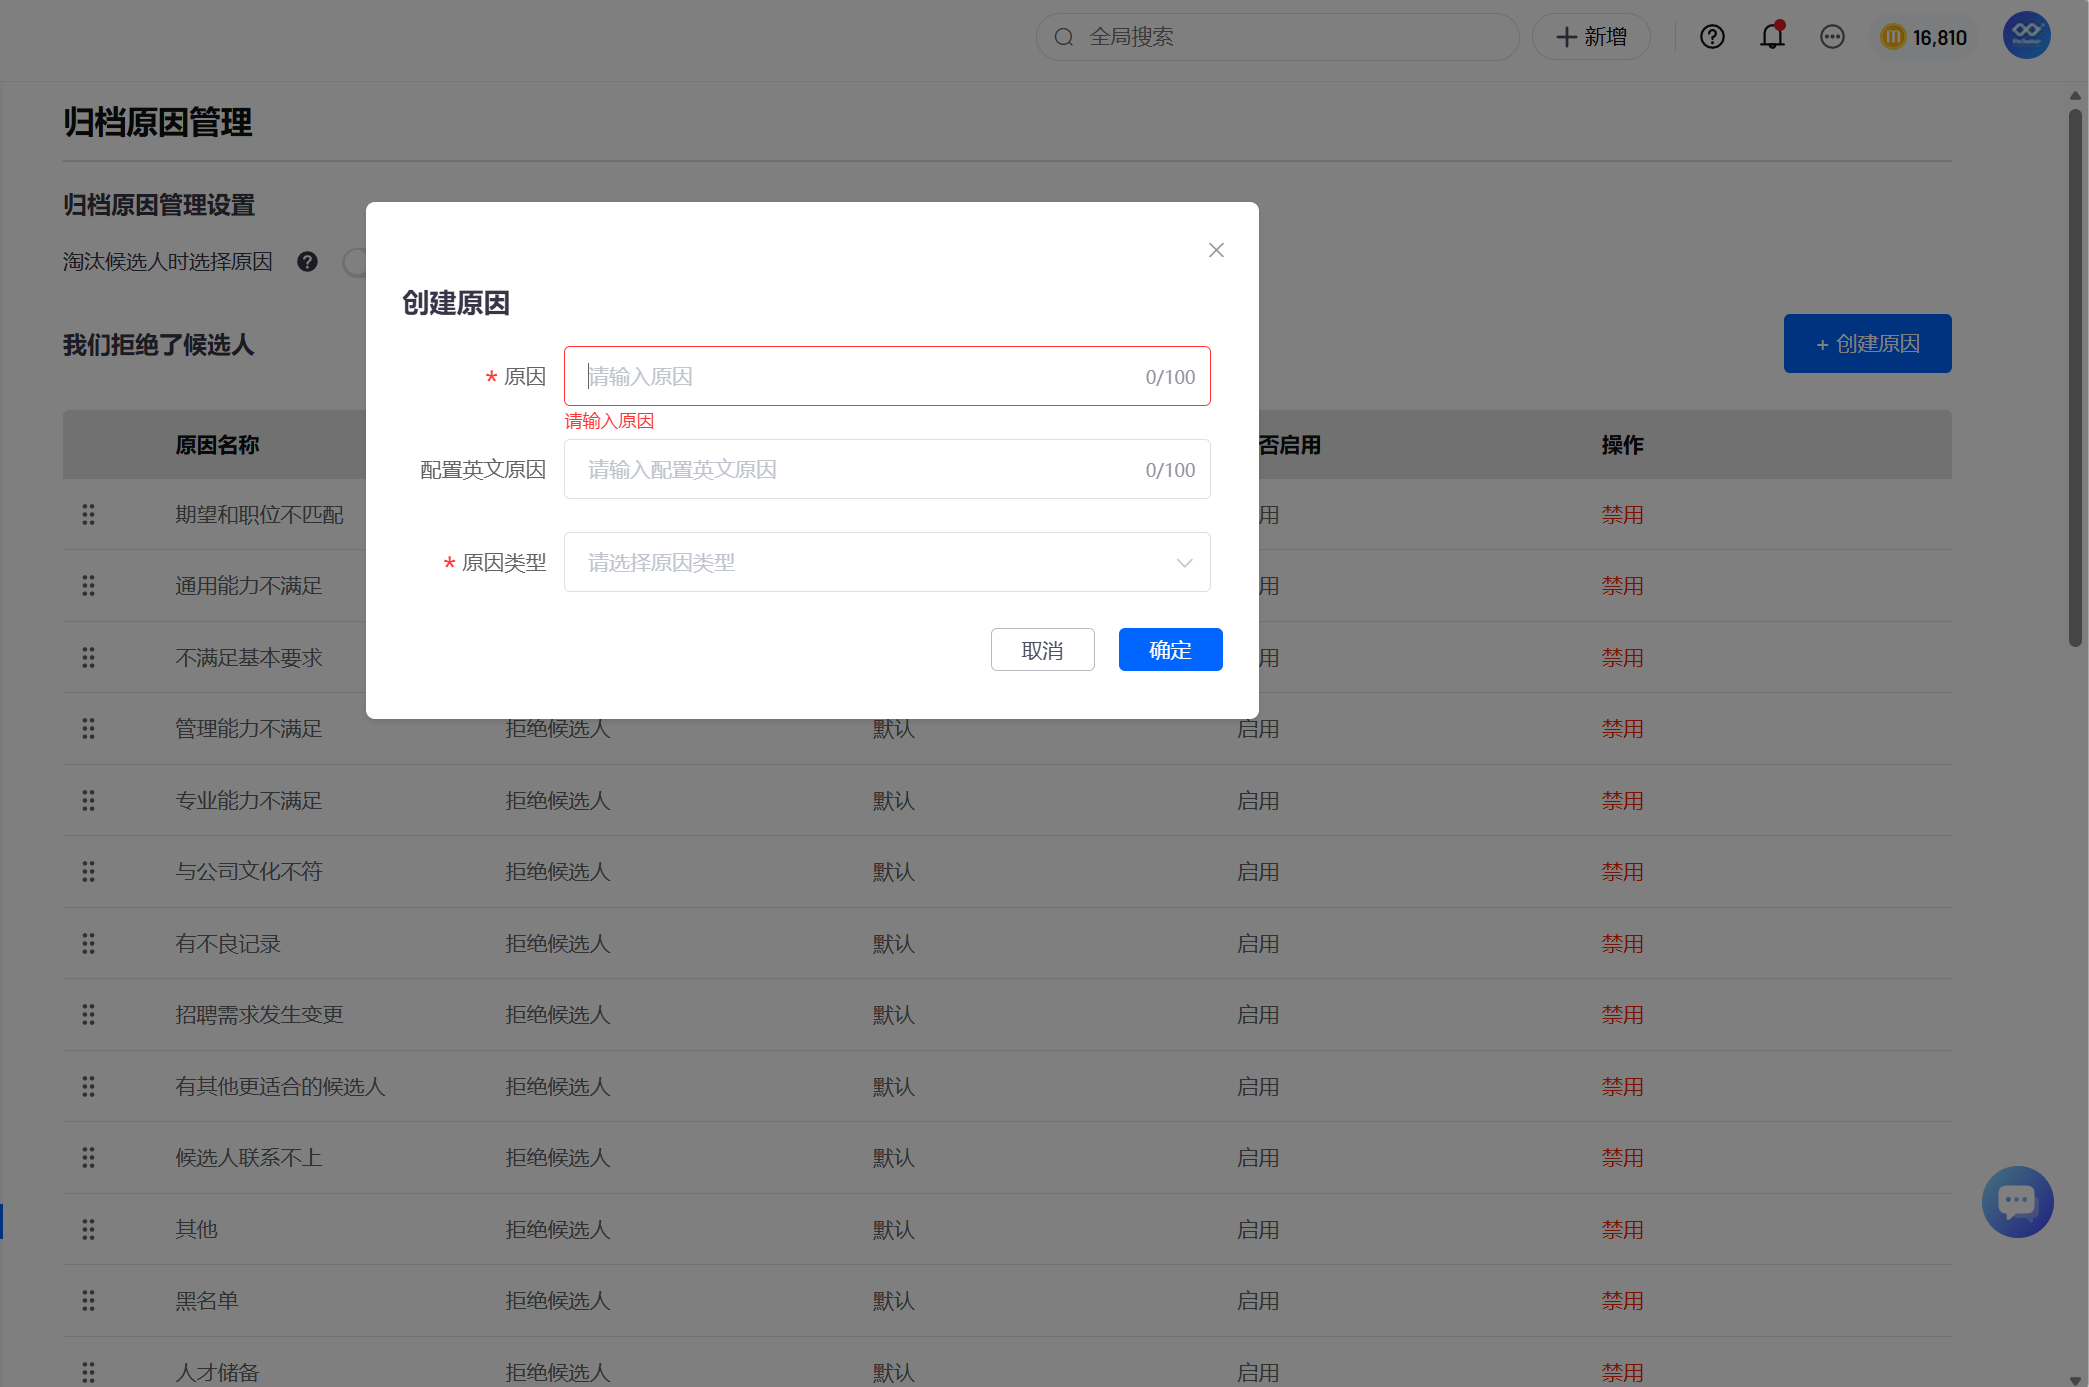Click drag handle for 其他 row

pyautogui.click(x=88, y=1229)
